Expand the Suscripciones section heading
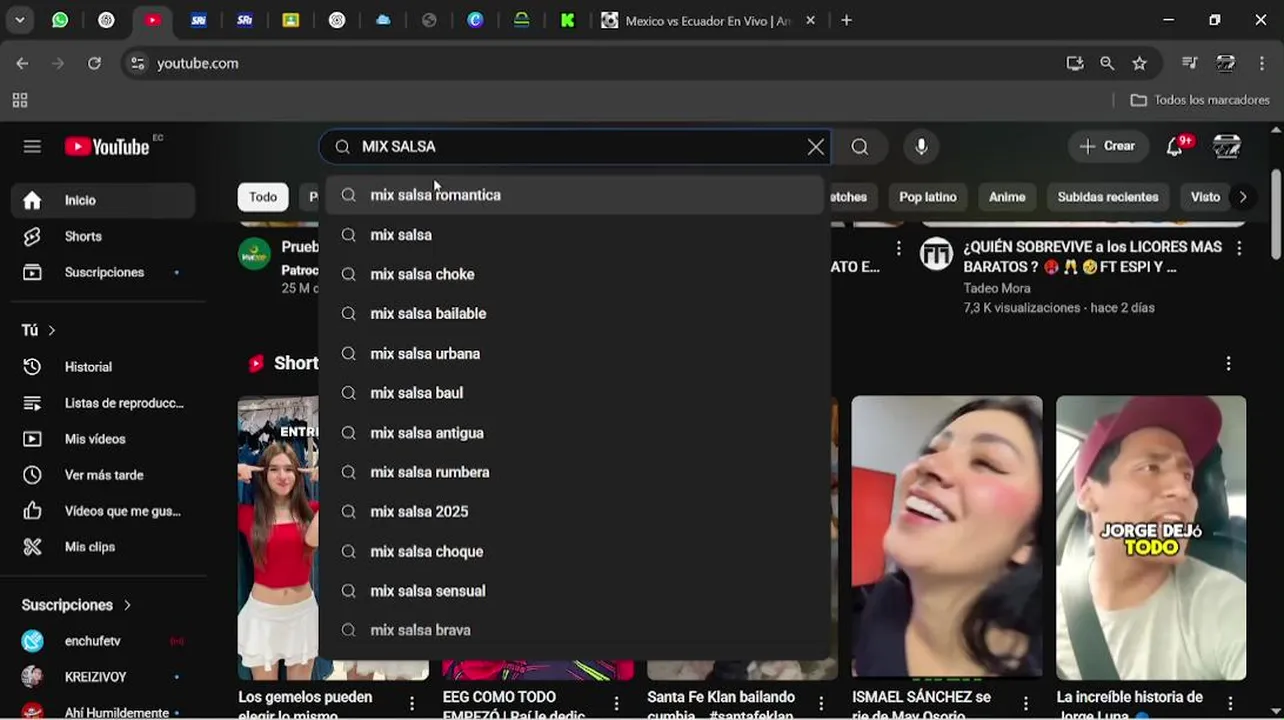 [76, 605]
